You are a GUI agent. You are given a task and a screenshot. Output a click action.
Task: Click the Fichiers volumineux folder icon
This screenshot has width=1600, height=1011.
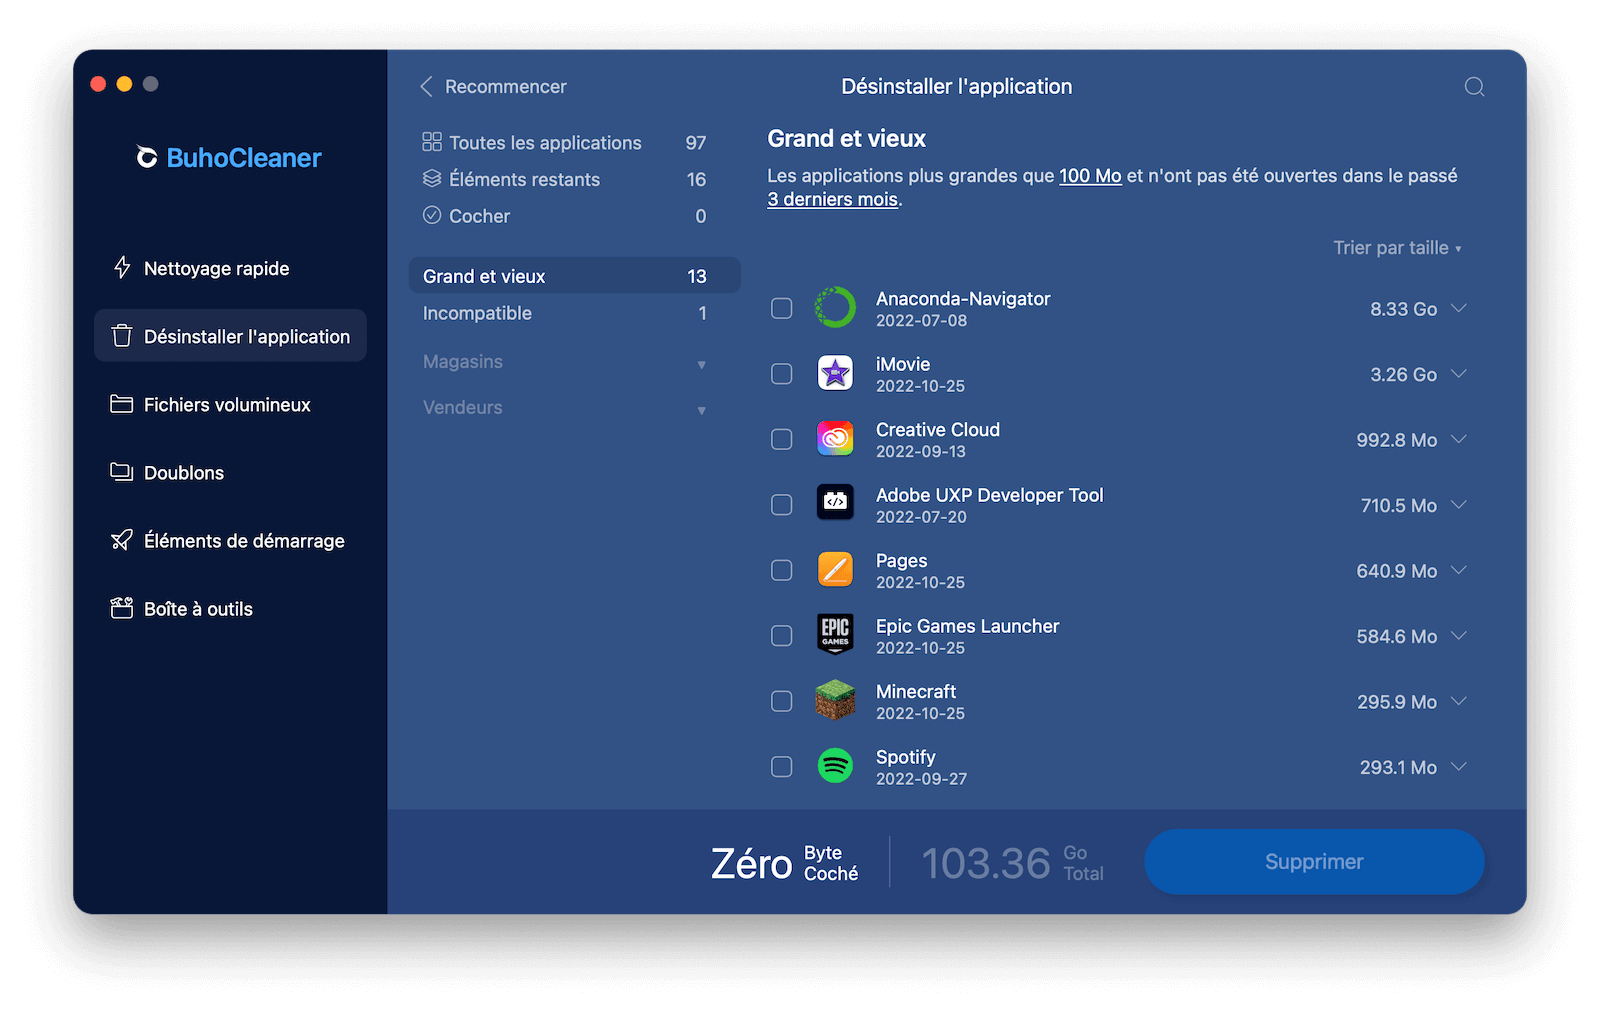pyautogui.click(x=122, y=404)
